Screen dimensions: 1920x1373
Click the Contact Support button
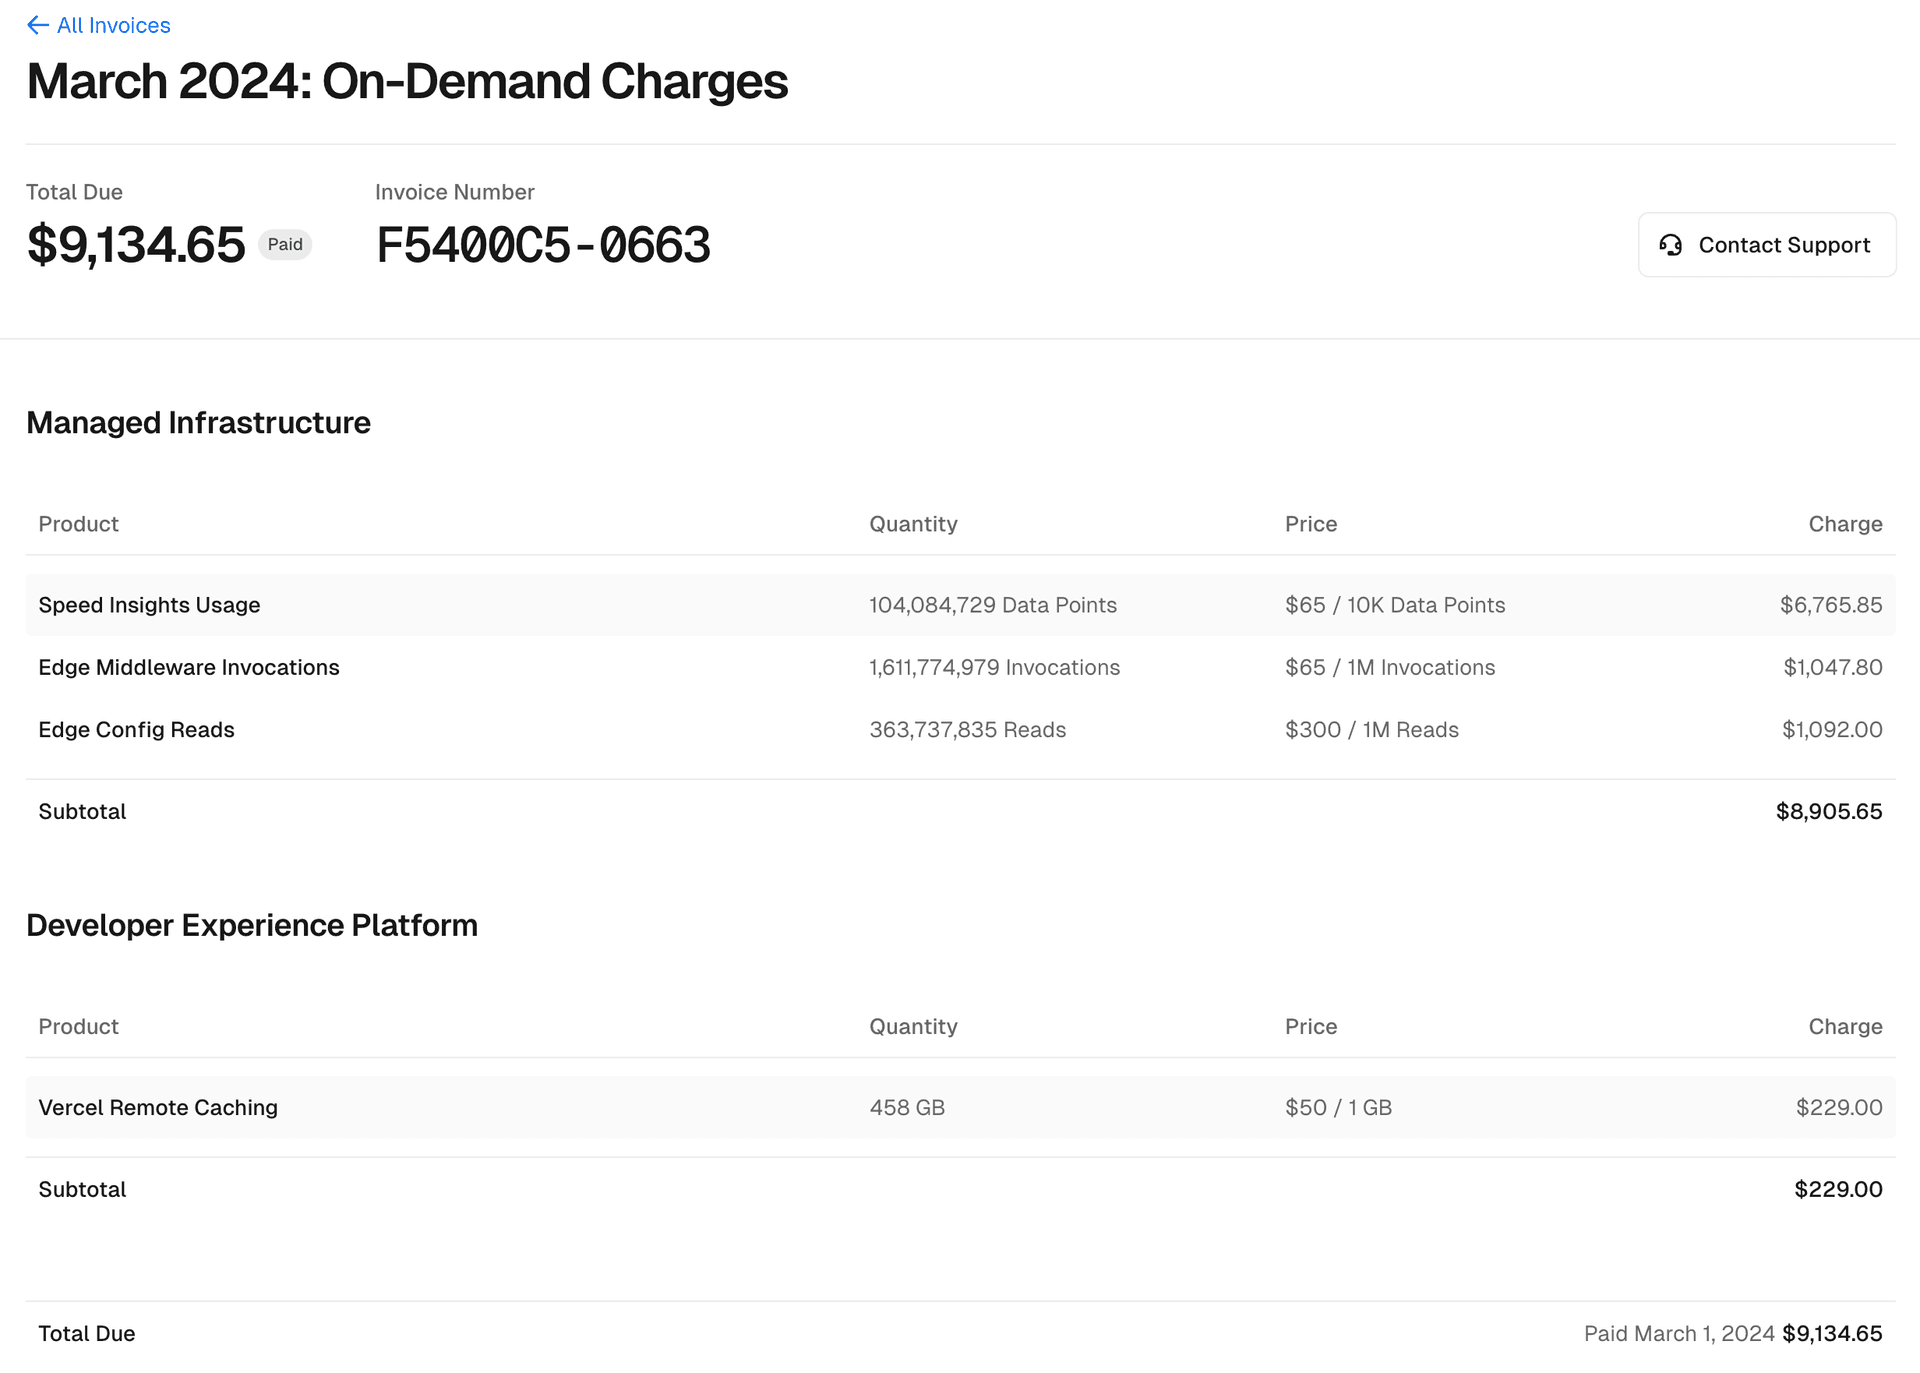[x=1766, y=244]
